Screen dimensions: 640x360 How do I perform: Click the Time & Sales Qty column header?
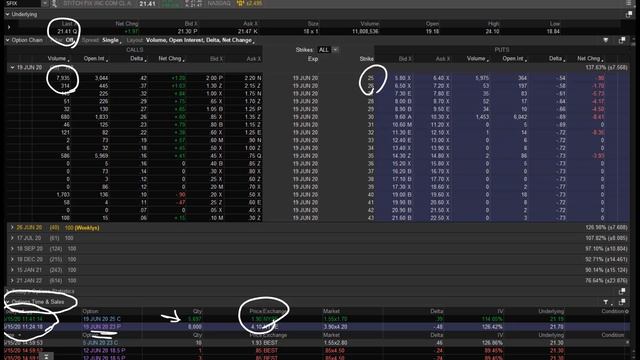[x=198, y=311]
